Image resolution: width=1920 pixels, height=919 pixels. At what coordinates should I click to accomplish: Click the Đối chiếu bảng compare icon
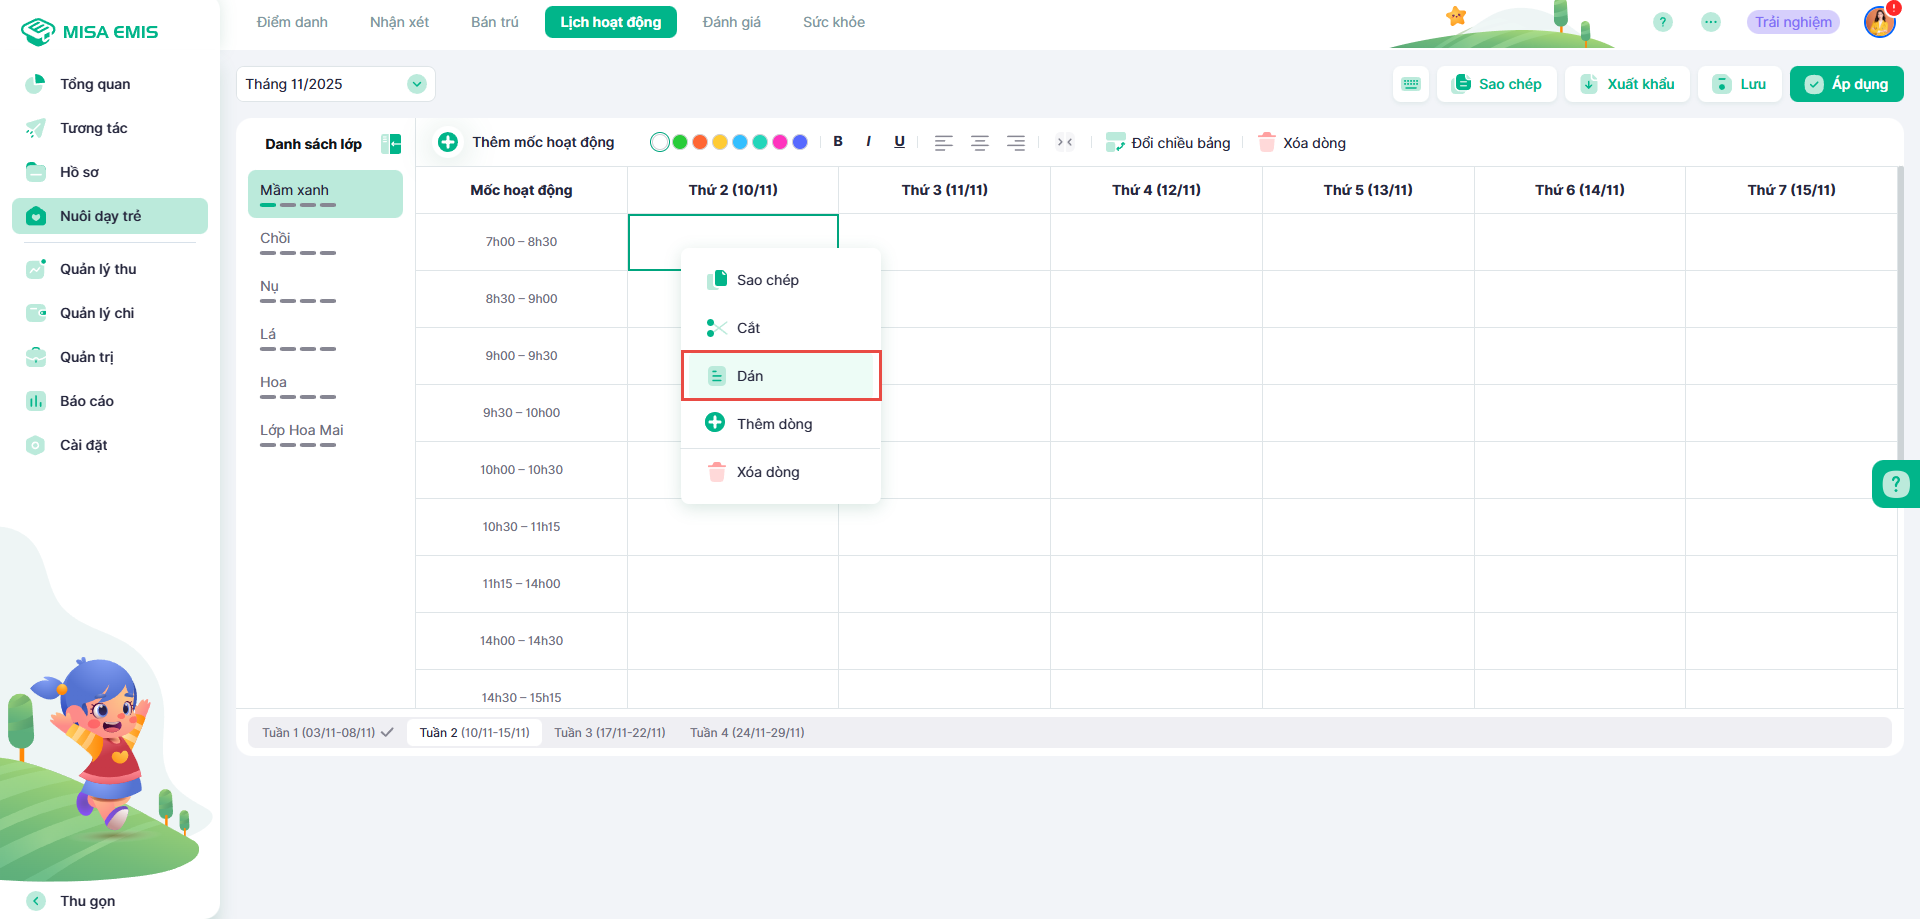tap(1115, 143)
